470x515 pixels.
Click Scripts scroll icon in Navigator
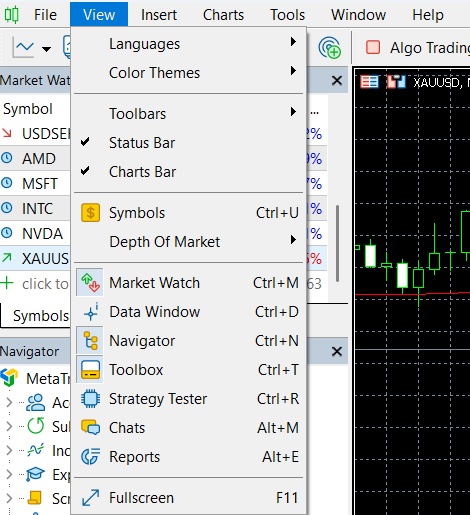coord(35,498)
